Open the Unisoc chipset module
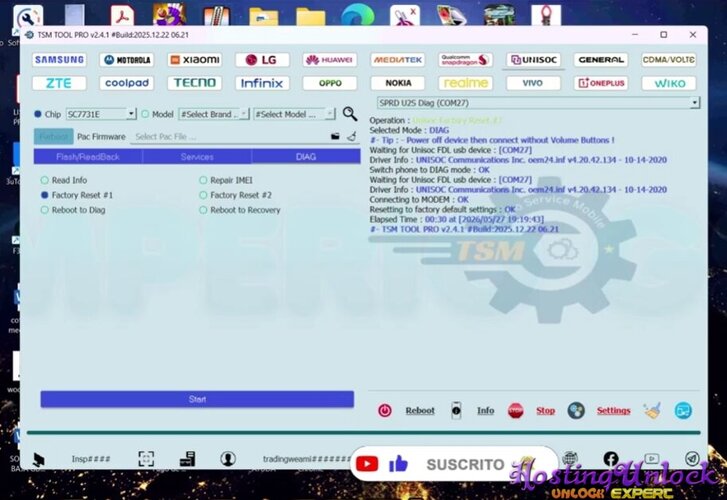727x500 pixels. tap(533, 60)
